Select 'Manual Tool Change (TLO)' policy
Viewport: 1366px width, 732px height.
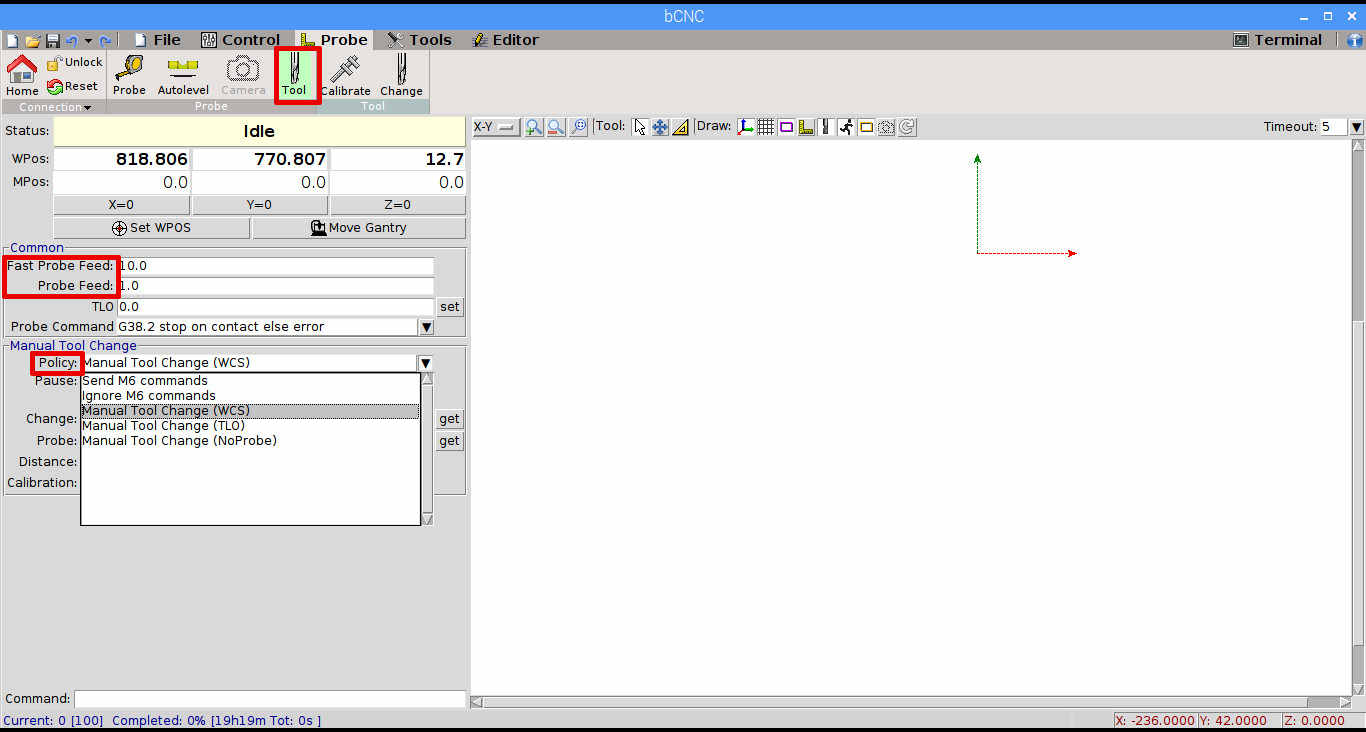250,426
